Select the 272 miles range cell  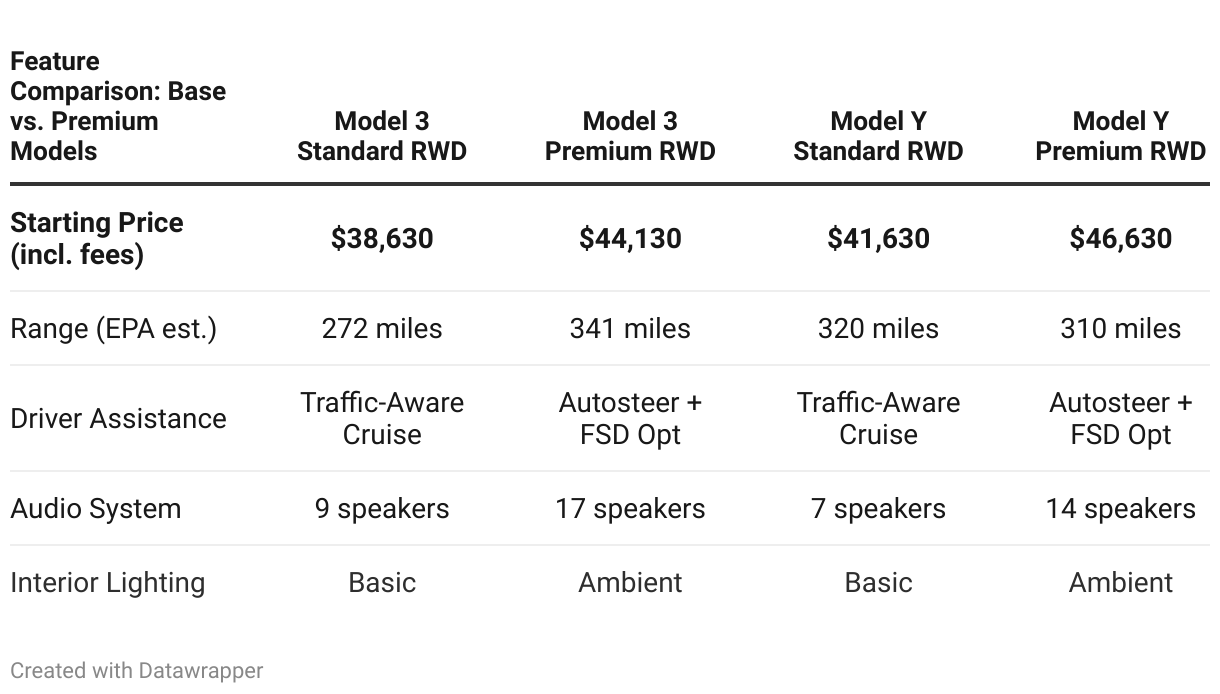coord(382,329)
